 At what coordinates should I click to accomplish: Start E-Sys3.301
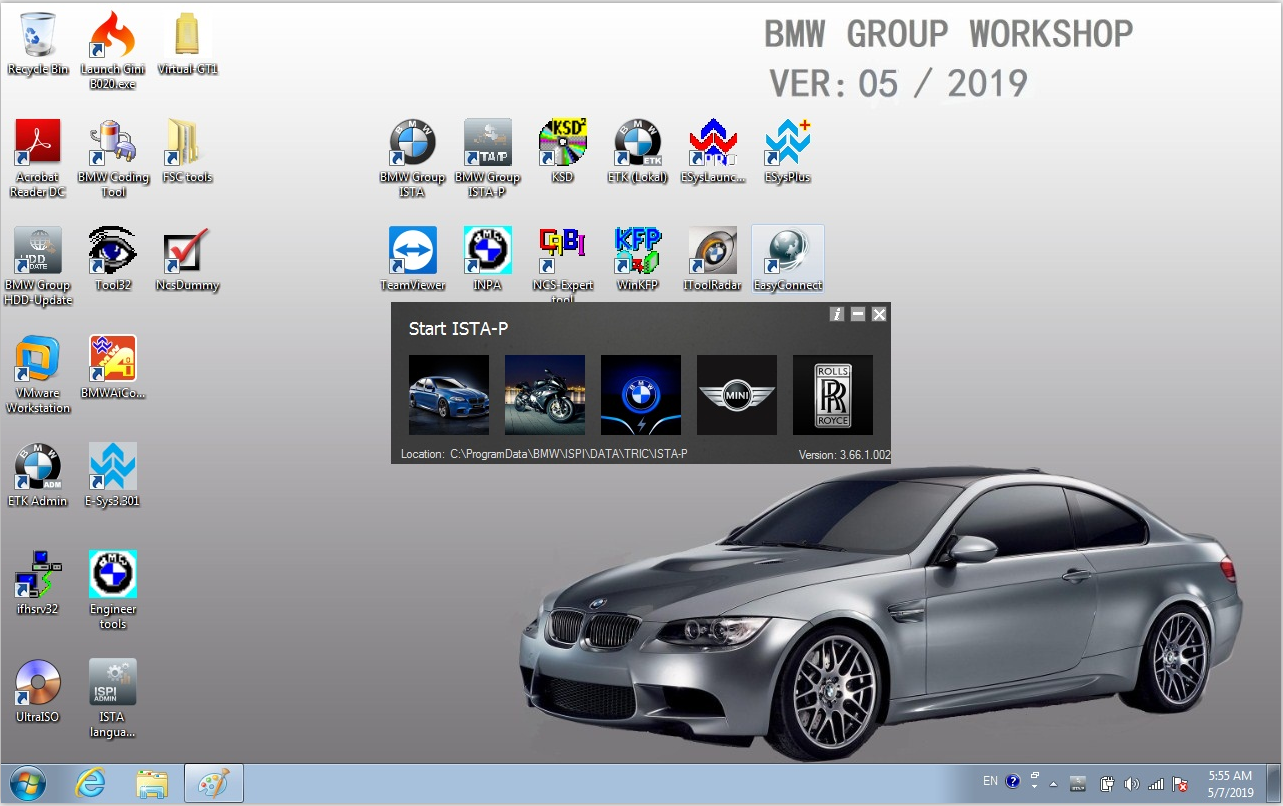click(x=112, y=467)
